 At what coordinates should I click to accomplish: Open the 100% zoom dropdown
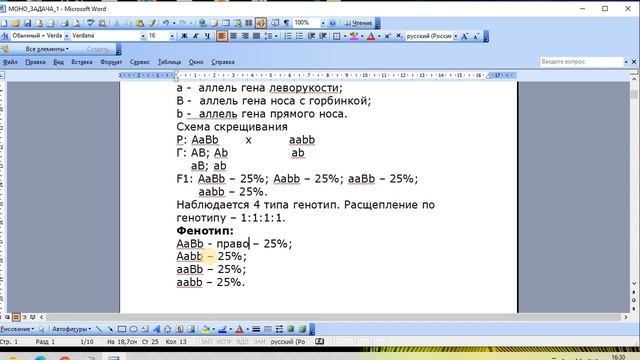point(323,23)
